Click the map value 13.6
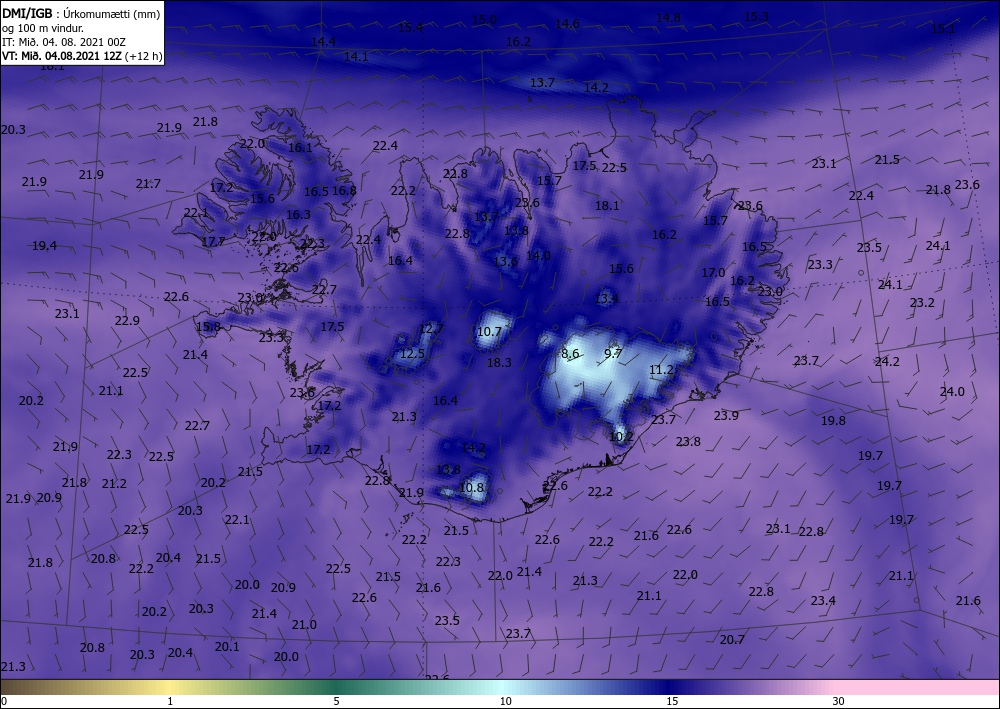1000x709 pixels. coord(505,261)
